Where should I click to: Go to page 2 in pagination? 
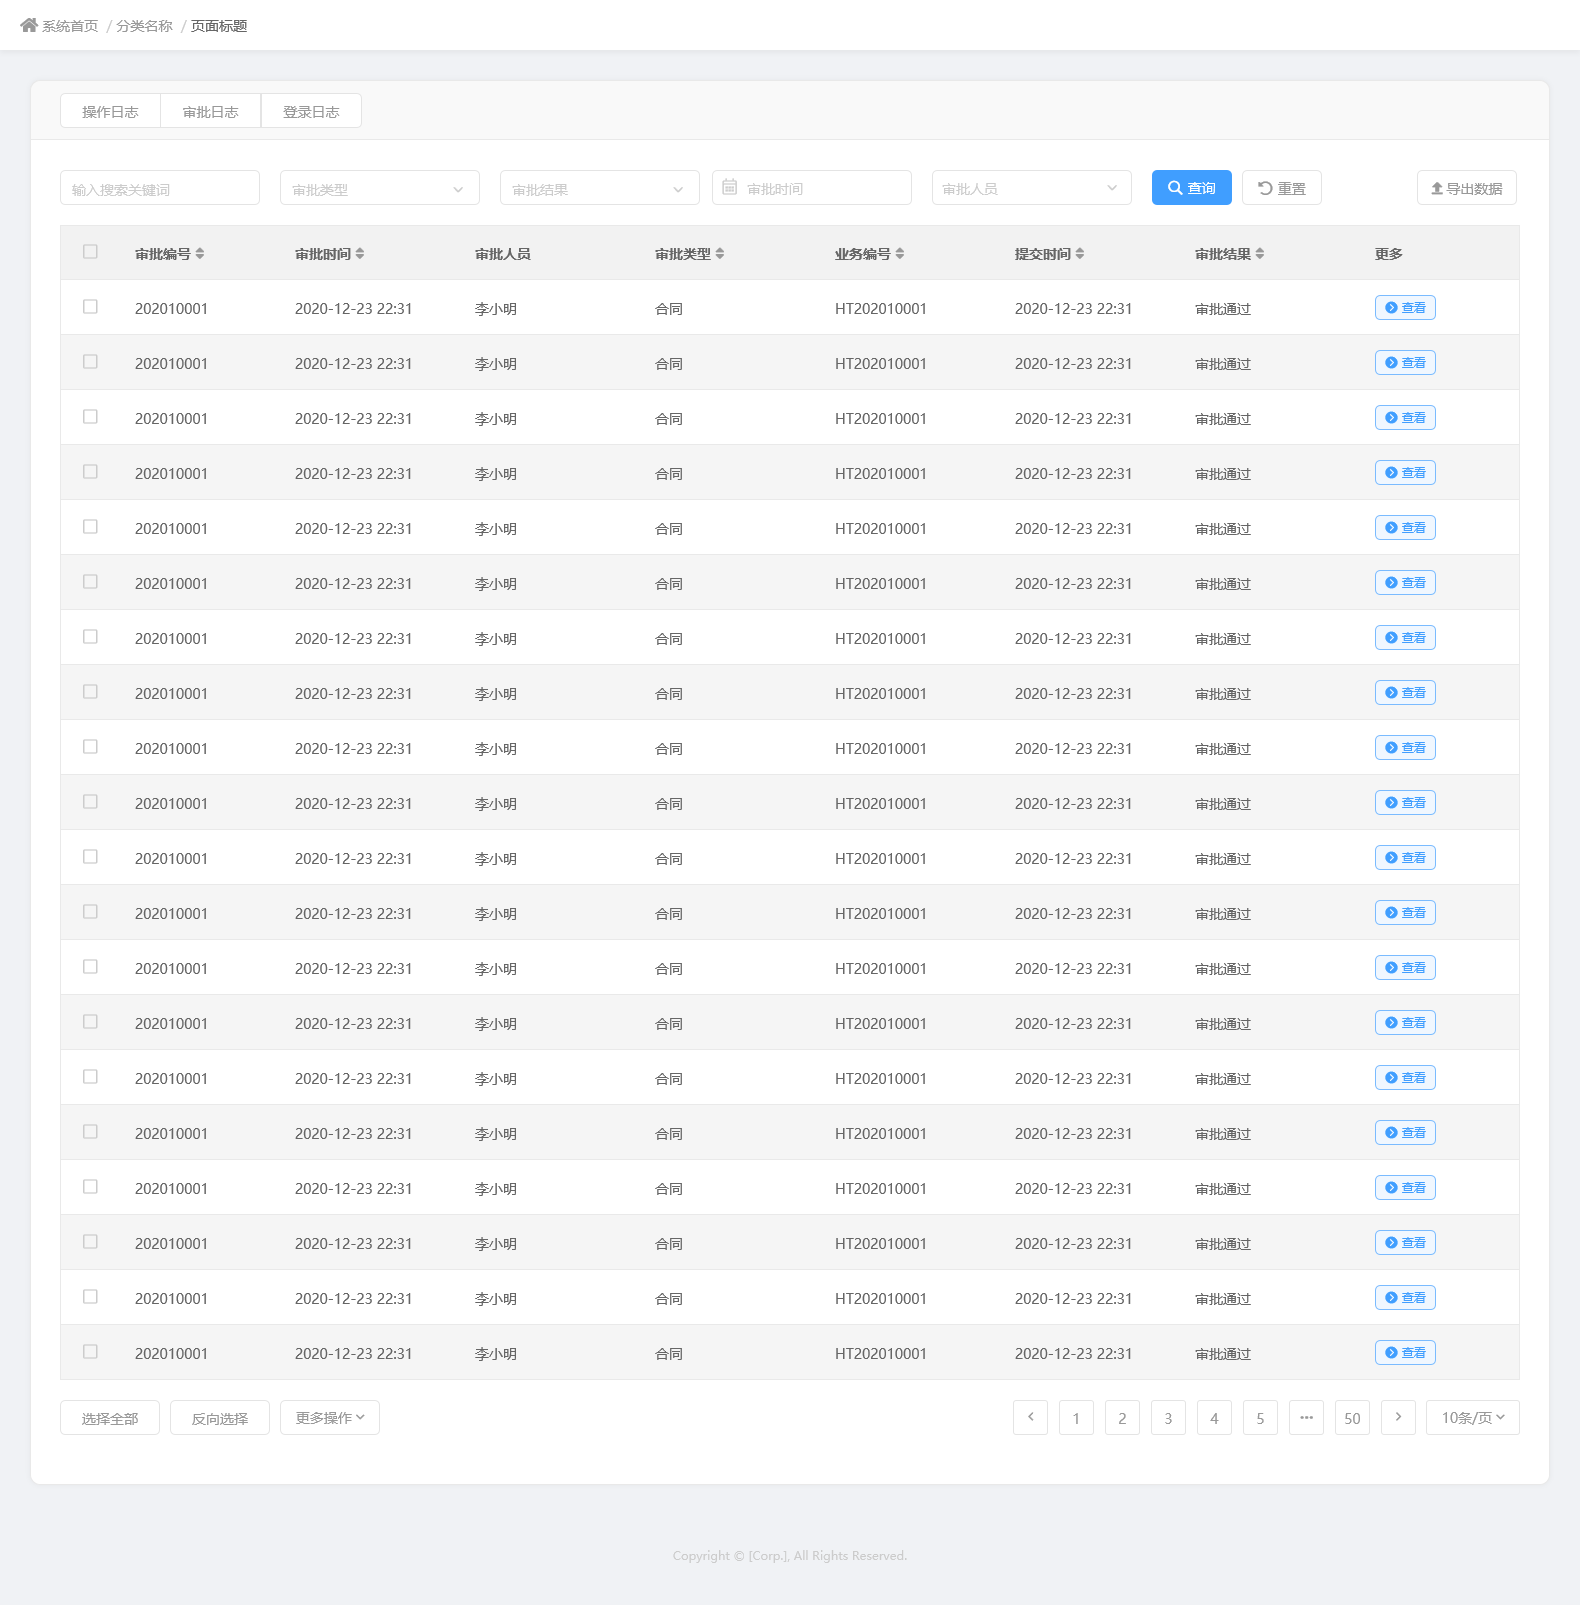1122,1417
